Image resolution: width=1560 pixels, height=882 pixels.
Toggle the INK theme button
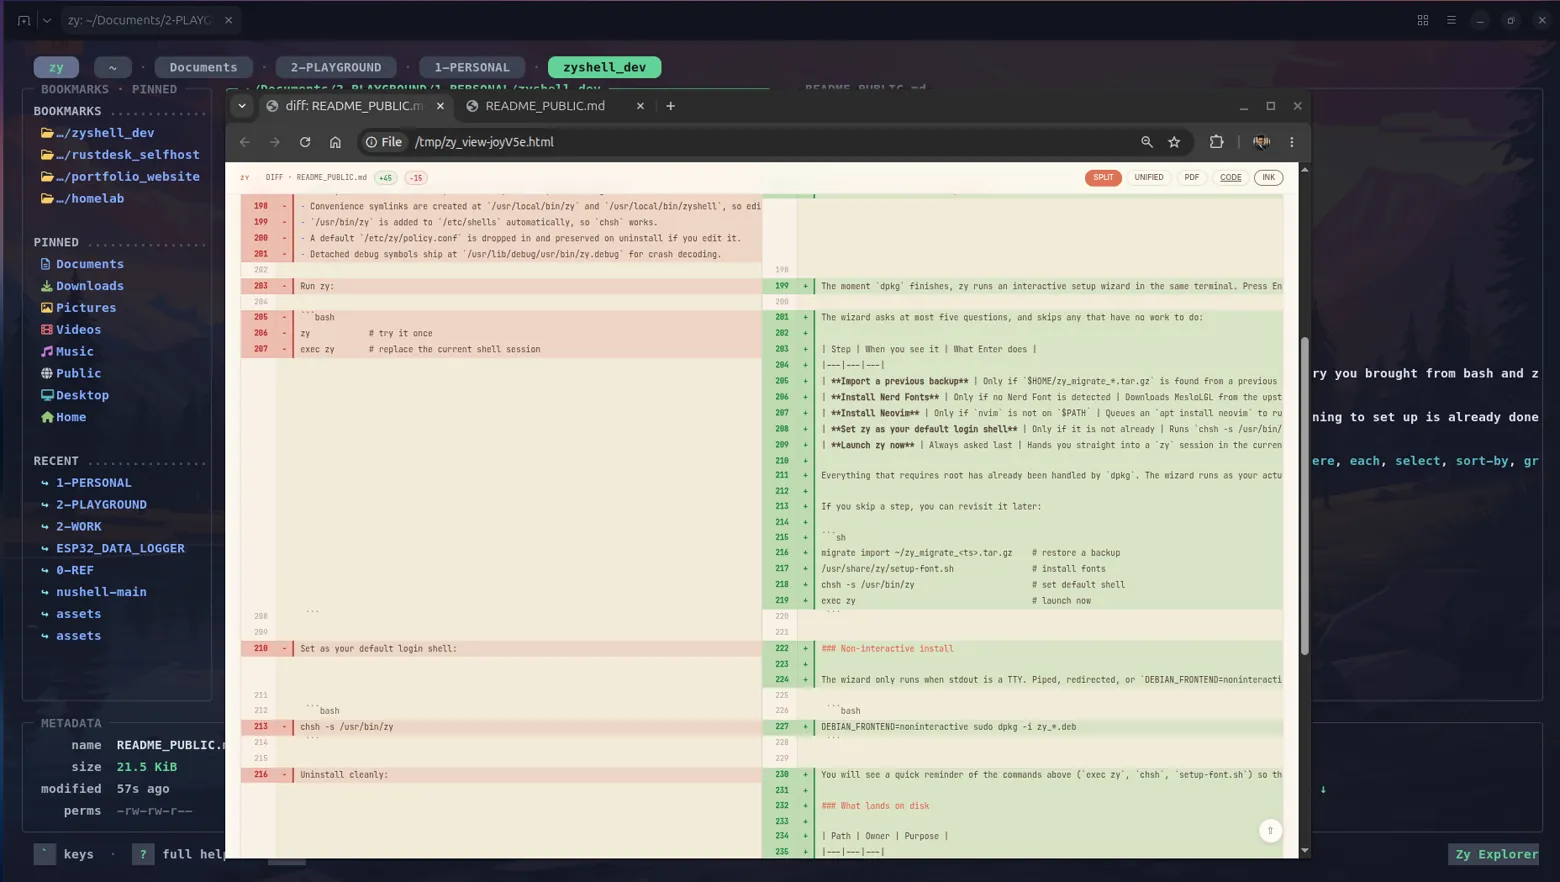1269,178
